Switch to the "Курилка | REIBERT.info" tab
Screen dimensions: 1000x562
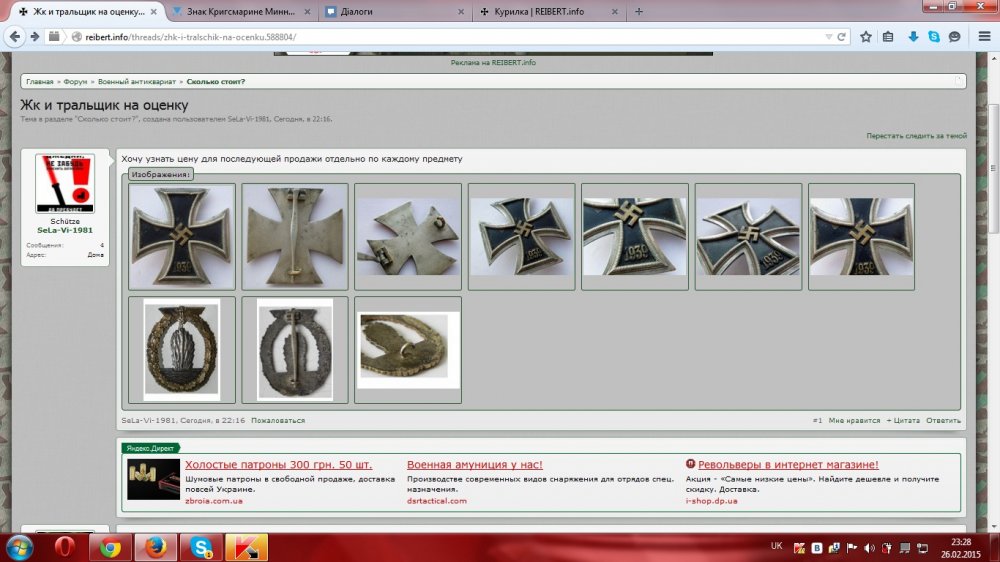(550, 12)
